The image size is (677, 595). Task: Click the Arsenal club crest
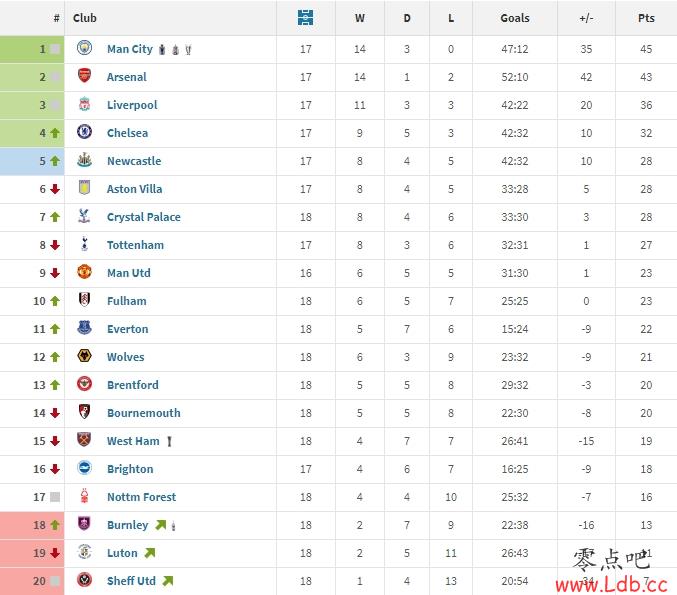[84, 76]
